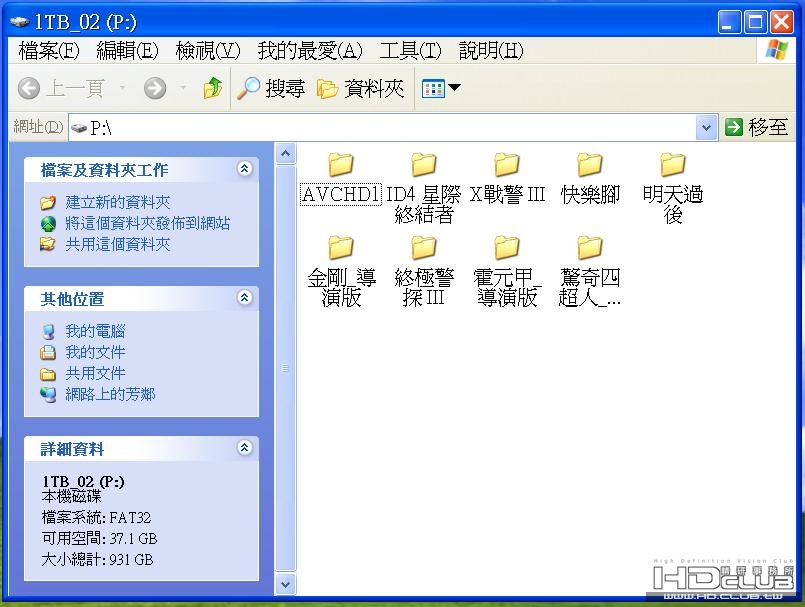Click the task pane scrollbar thumb
This screenshot has width=805, height=607.
point(285,368)
